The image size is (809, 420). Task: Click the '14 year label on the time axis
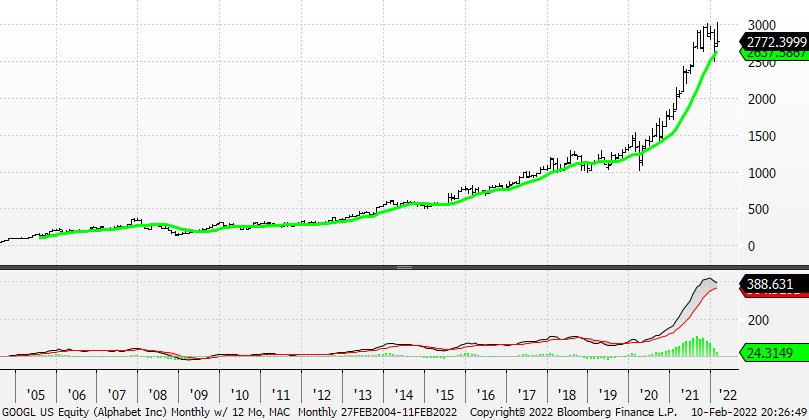pos(403,395)
